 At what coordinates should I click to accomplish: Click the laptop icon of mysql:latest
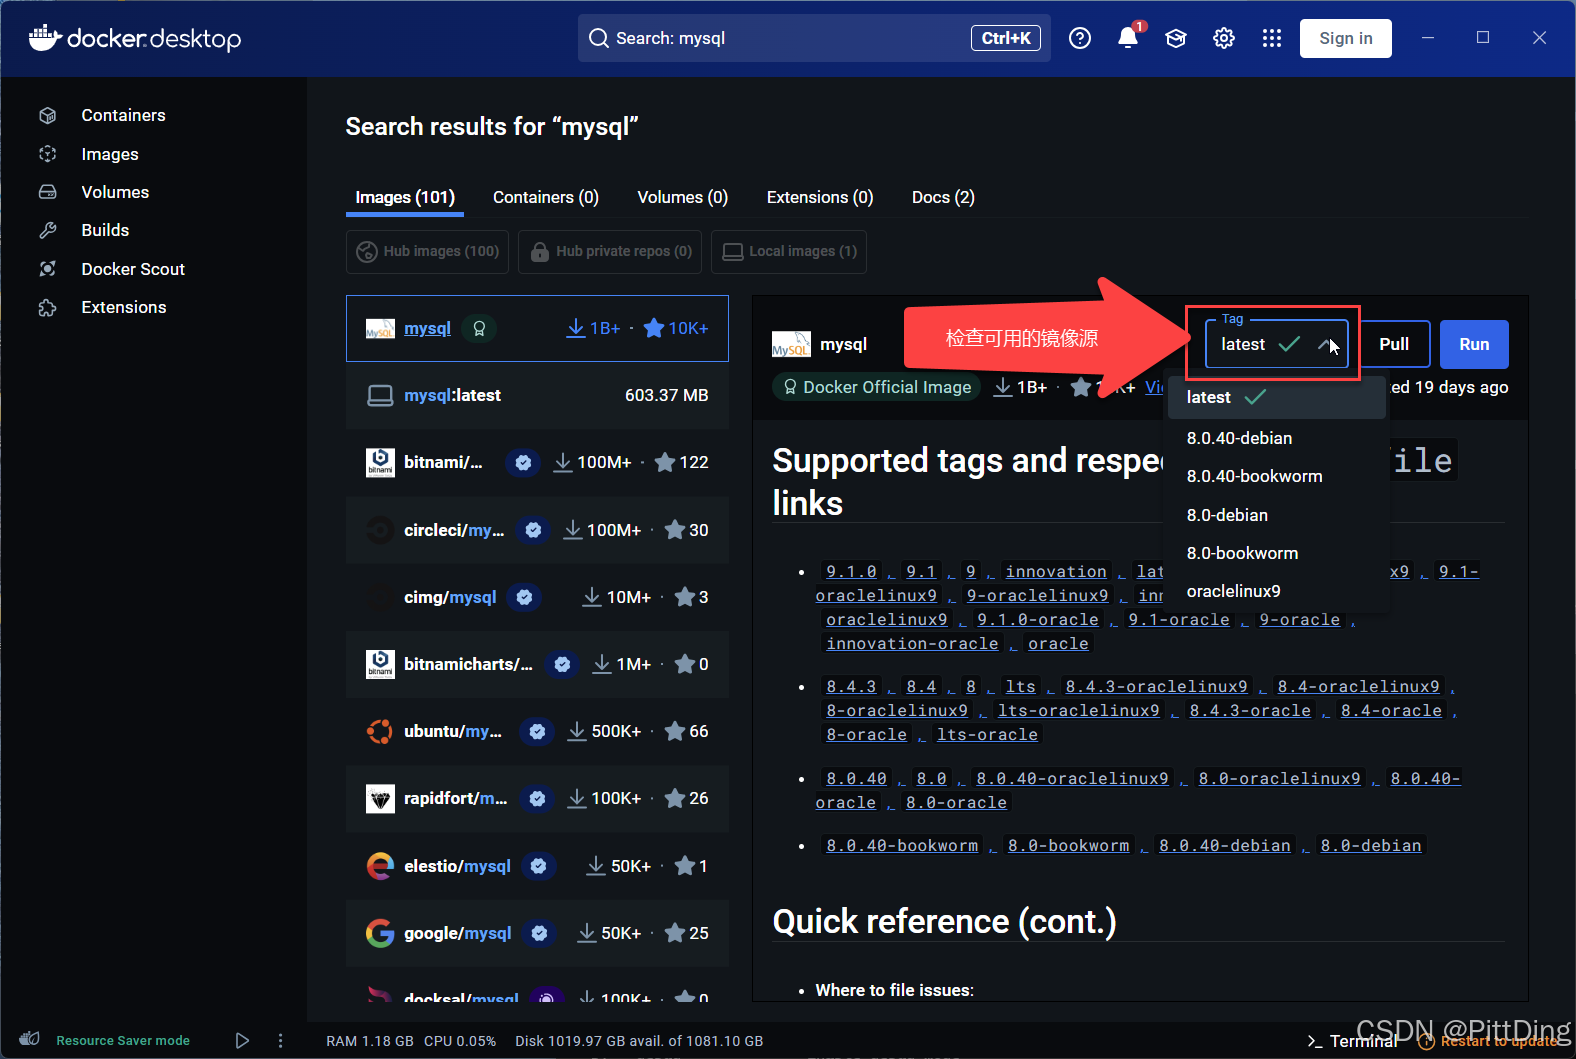(380, 396)
